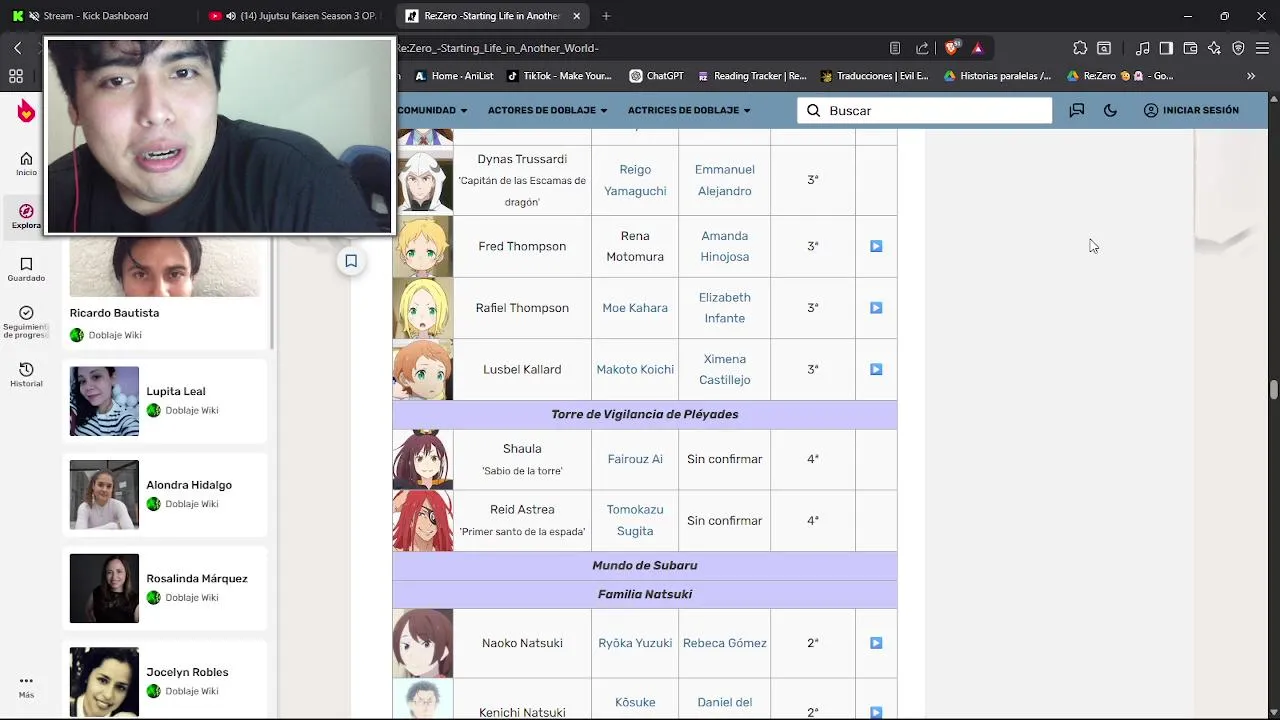Click the share page icon in address bar
The width and height of the screenshot is (1280, 720).
click(x=922, y=48)
